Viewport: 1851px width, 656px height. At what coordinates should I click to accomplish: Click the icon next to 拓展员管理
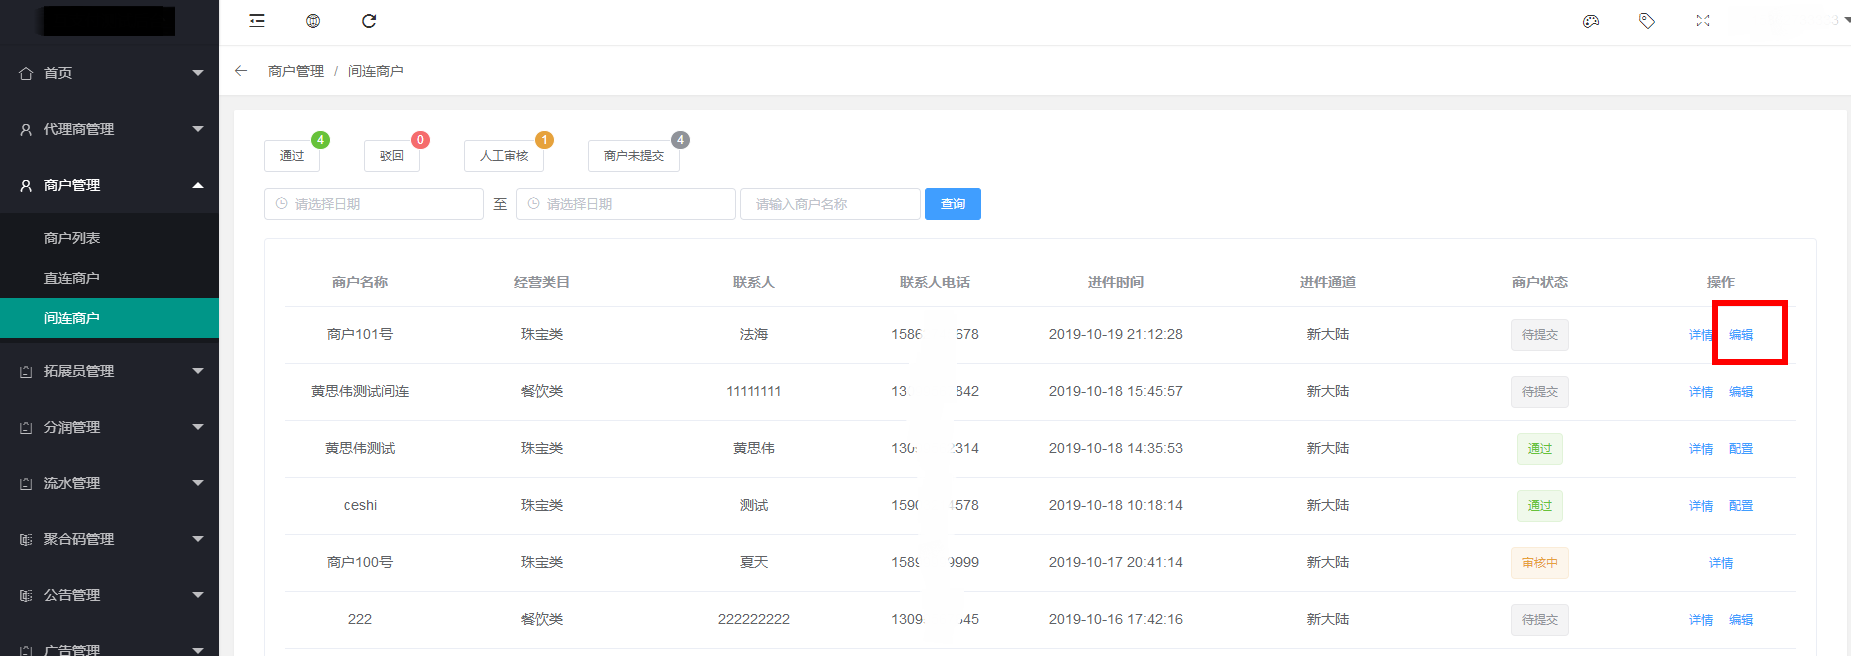tap(26, 371)
